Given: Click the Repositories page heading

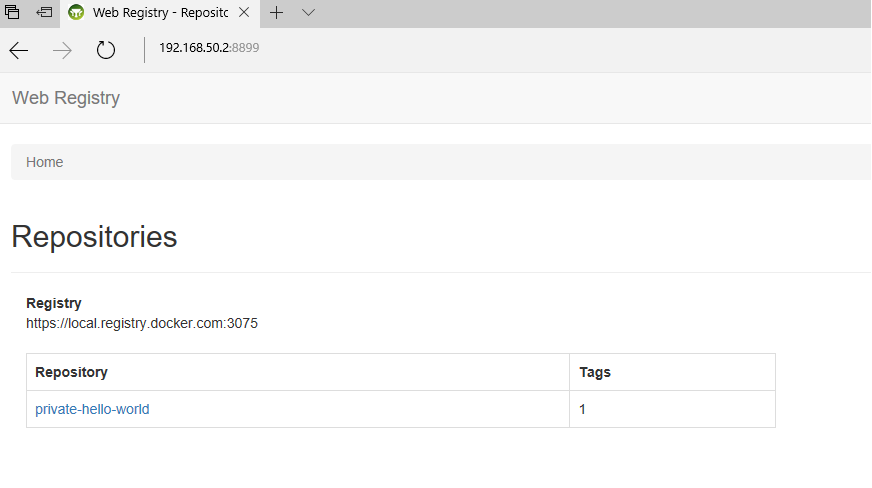Looking at the screenshot, I should [x=94, y=237].
